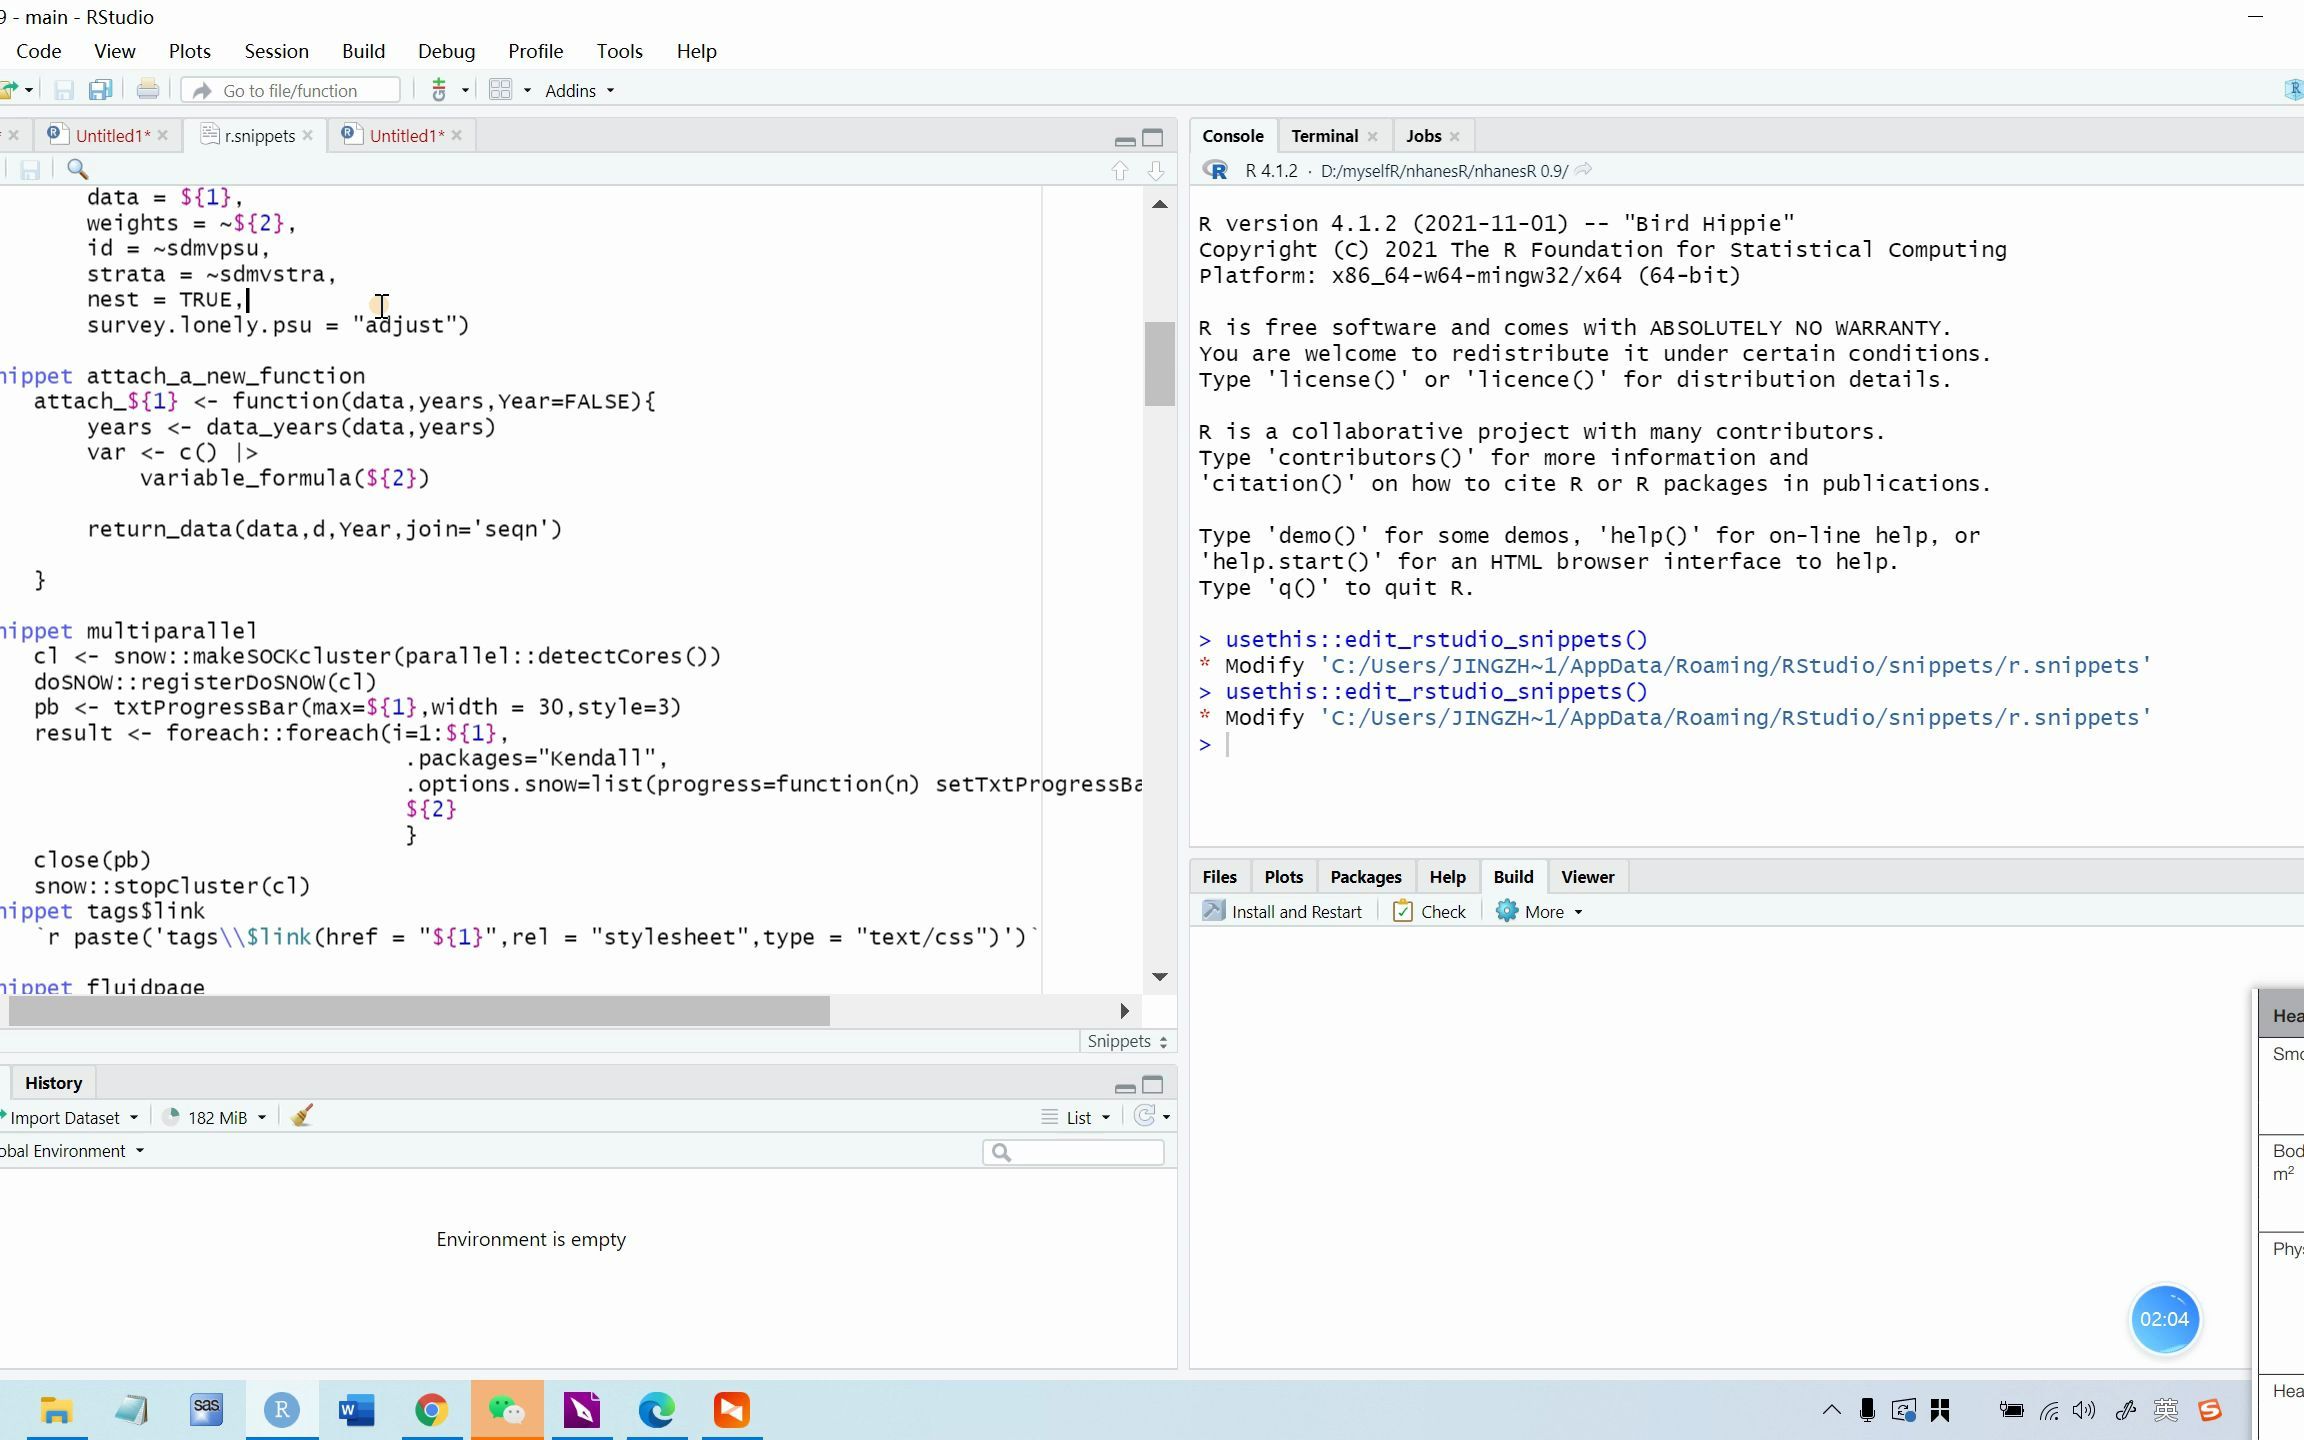The image size is (2304, 1440).
Task: Click the Save all documents icon
Action: [100, 90]
